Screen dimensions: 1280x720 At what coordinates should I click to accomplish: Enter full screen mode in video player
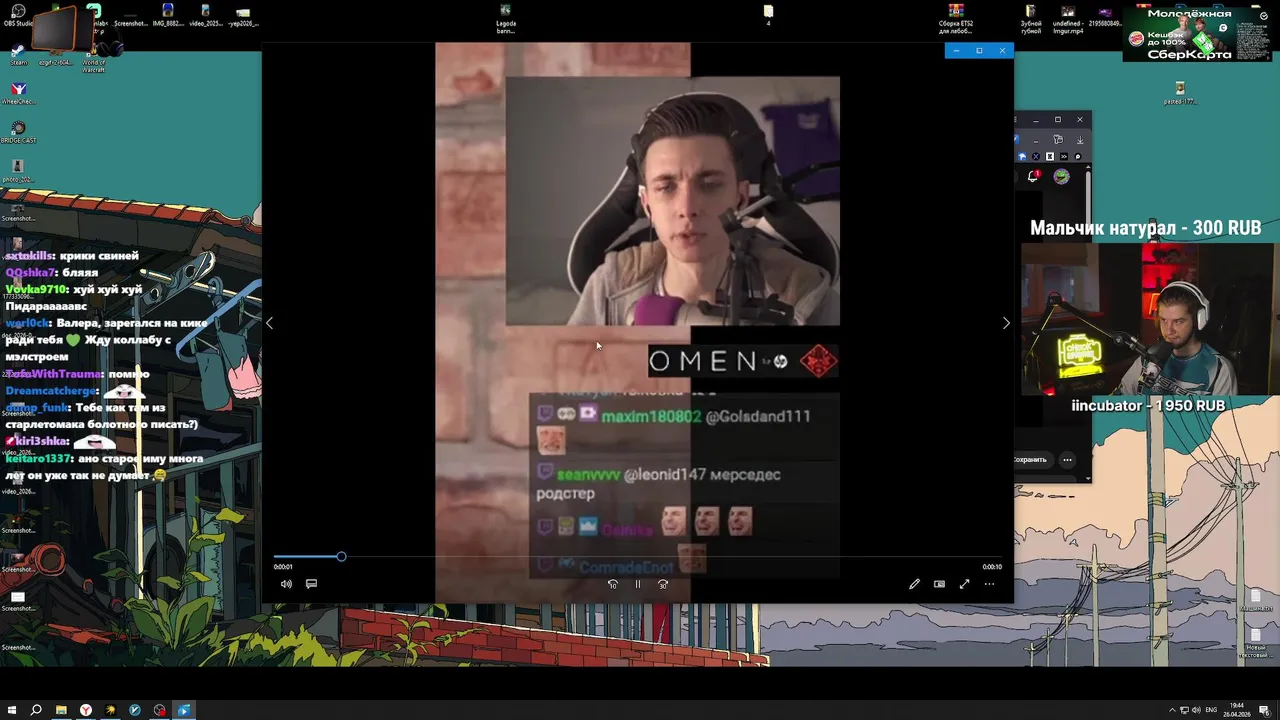[x=964, y=584]
